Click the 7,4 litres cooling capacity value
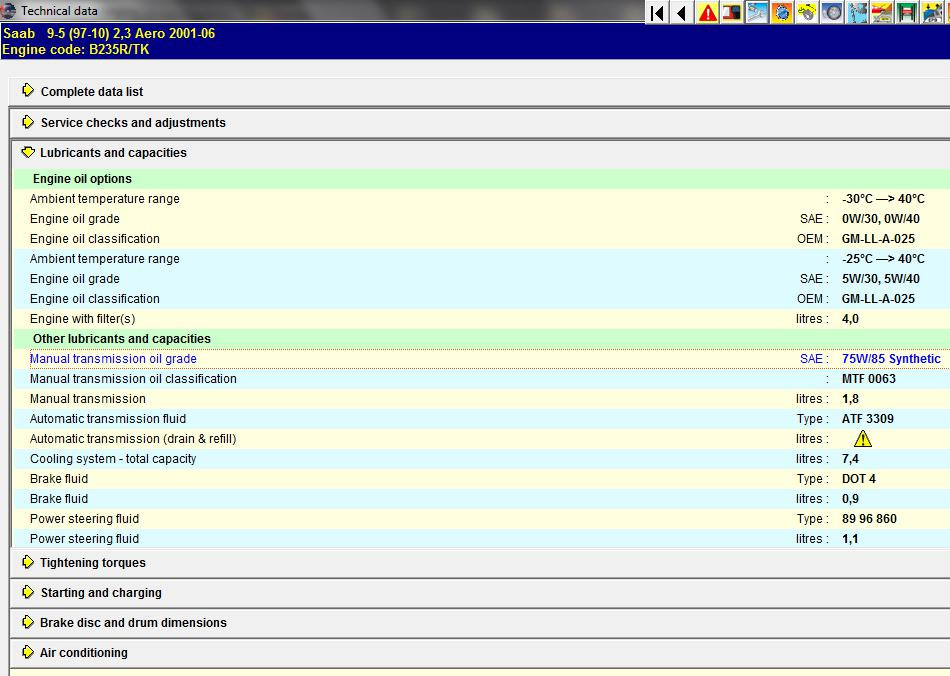Screen dimensions: 950x676 pos(850,459)
